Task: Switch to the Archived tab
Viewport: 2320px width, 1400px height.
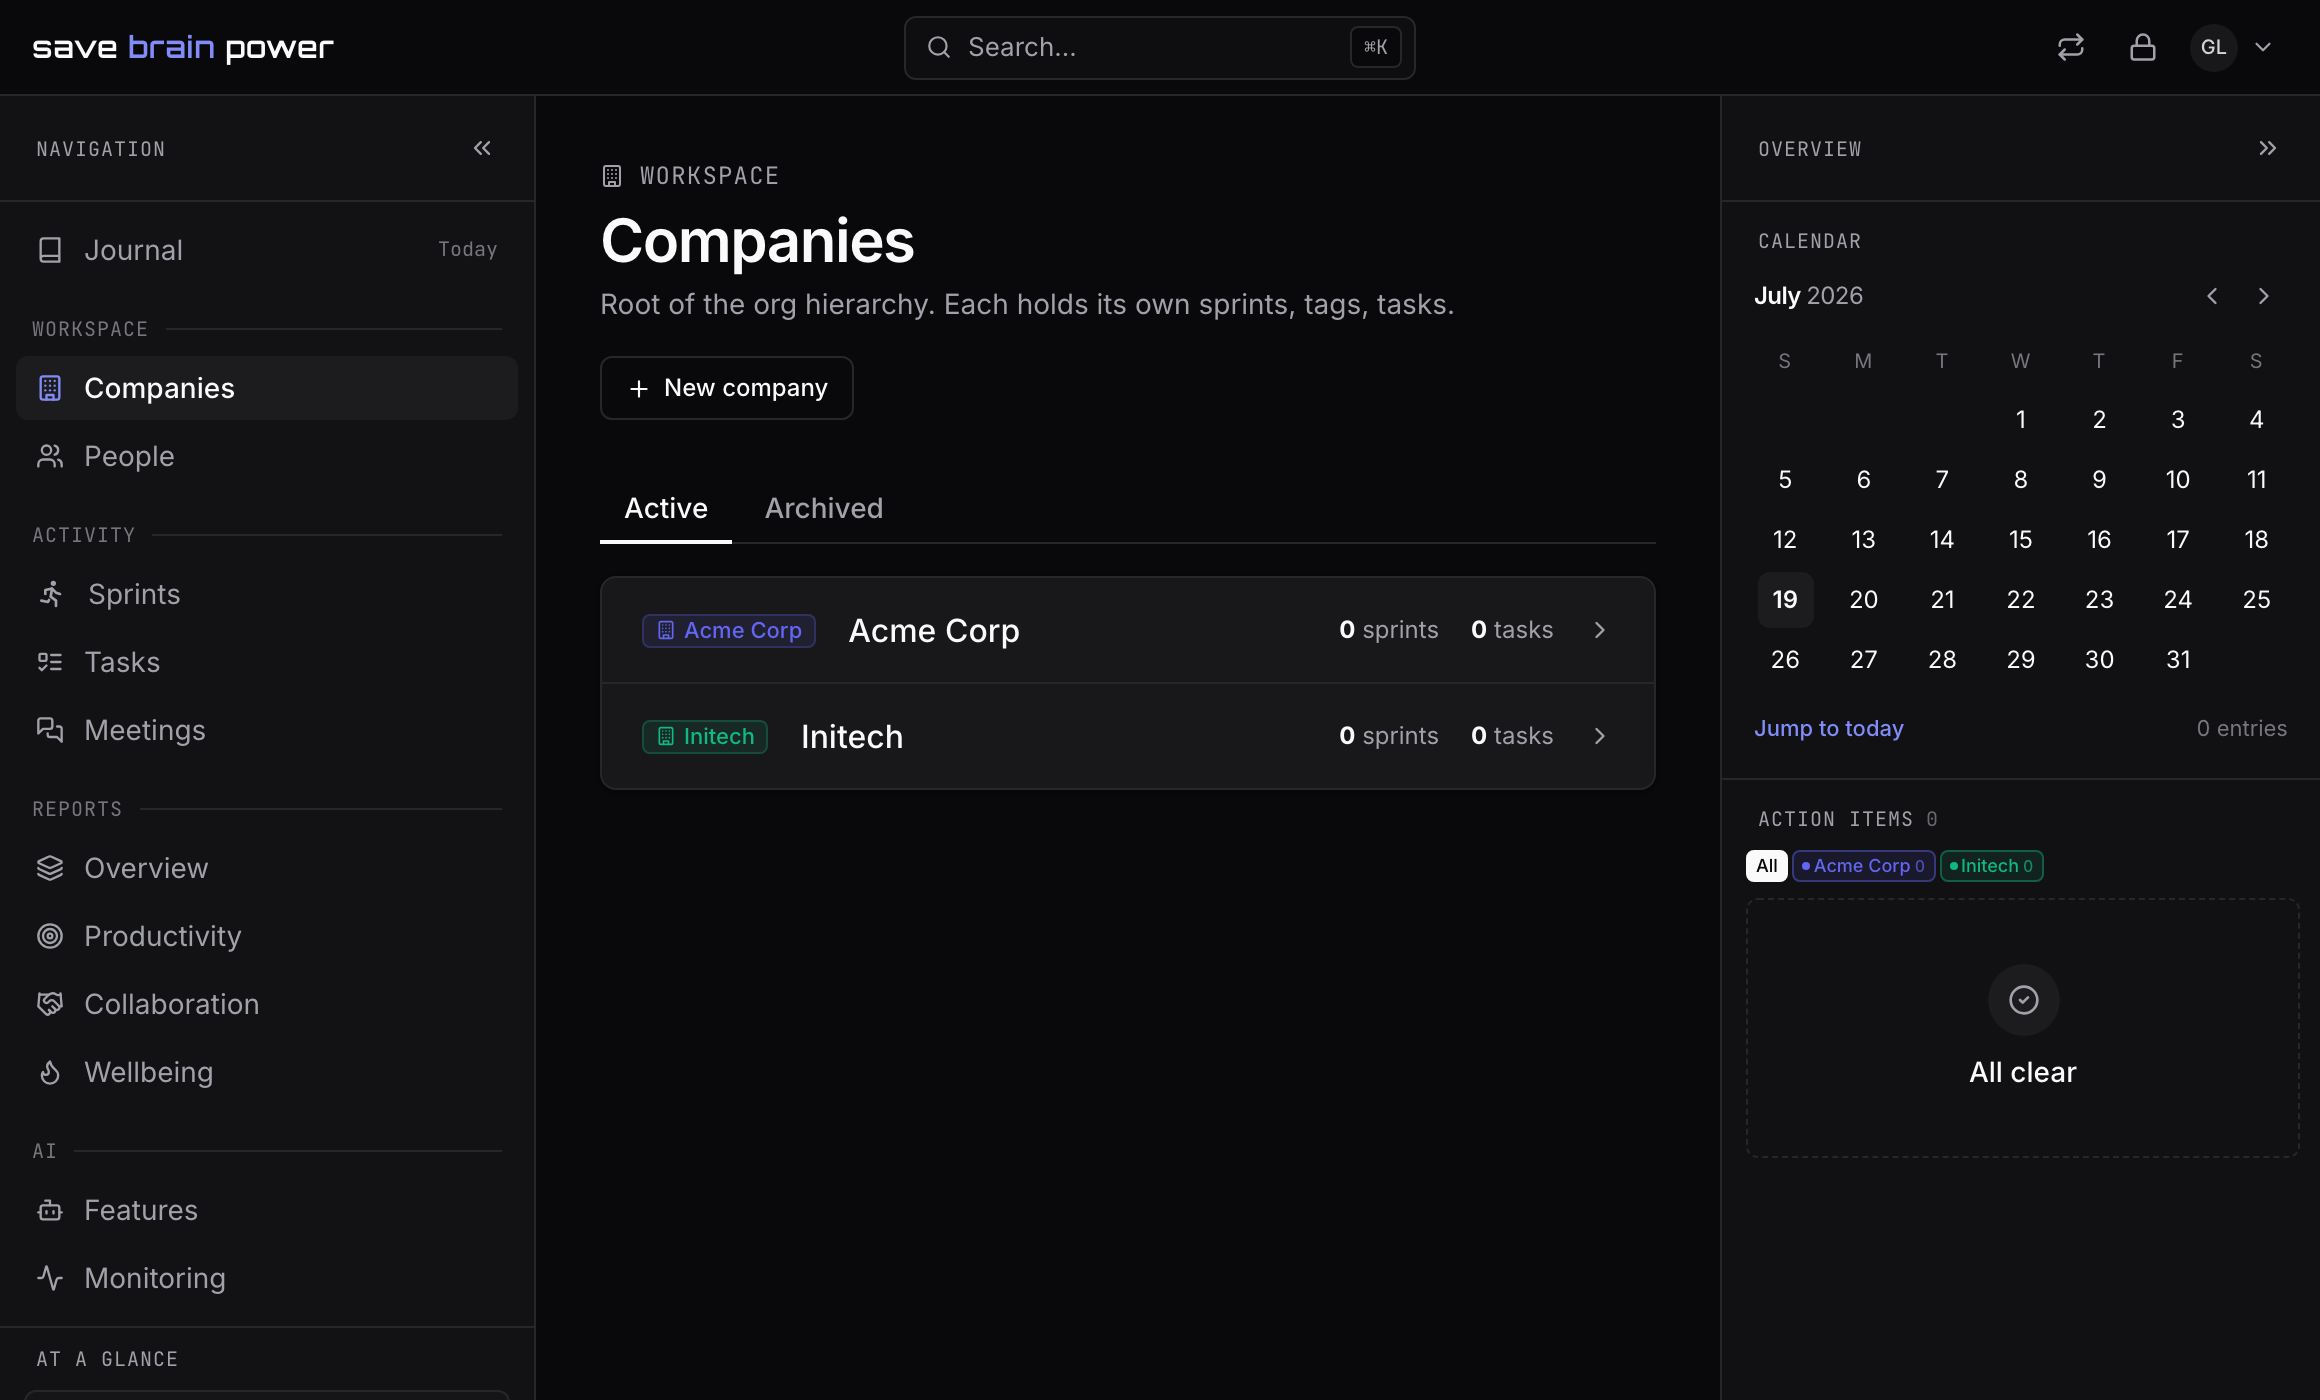Action: click(824, 508)
